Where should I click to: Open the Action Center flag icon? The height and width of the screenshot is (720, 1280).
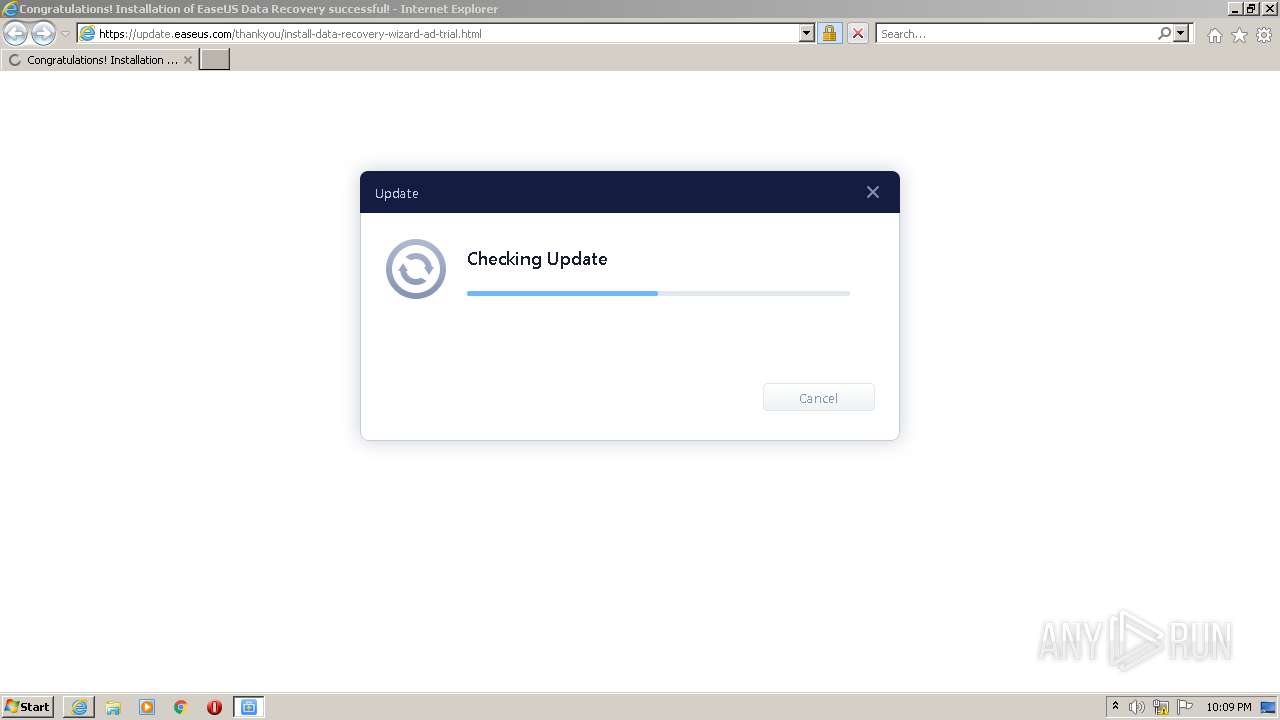(1185, 707)
